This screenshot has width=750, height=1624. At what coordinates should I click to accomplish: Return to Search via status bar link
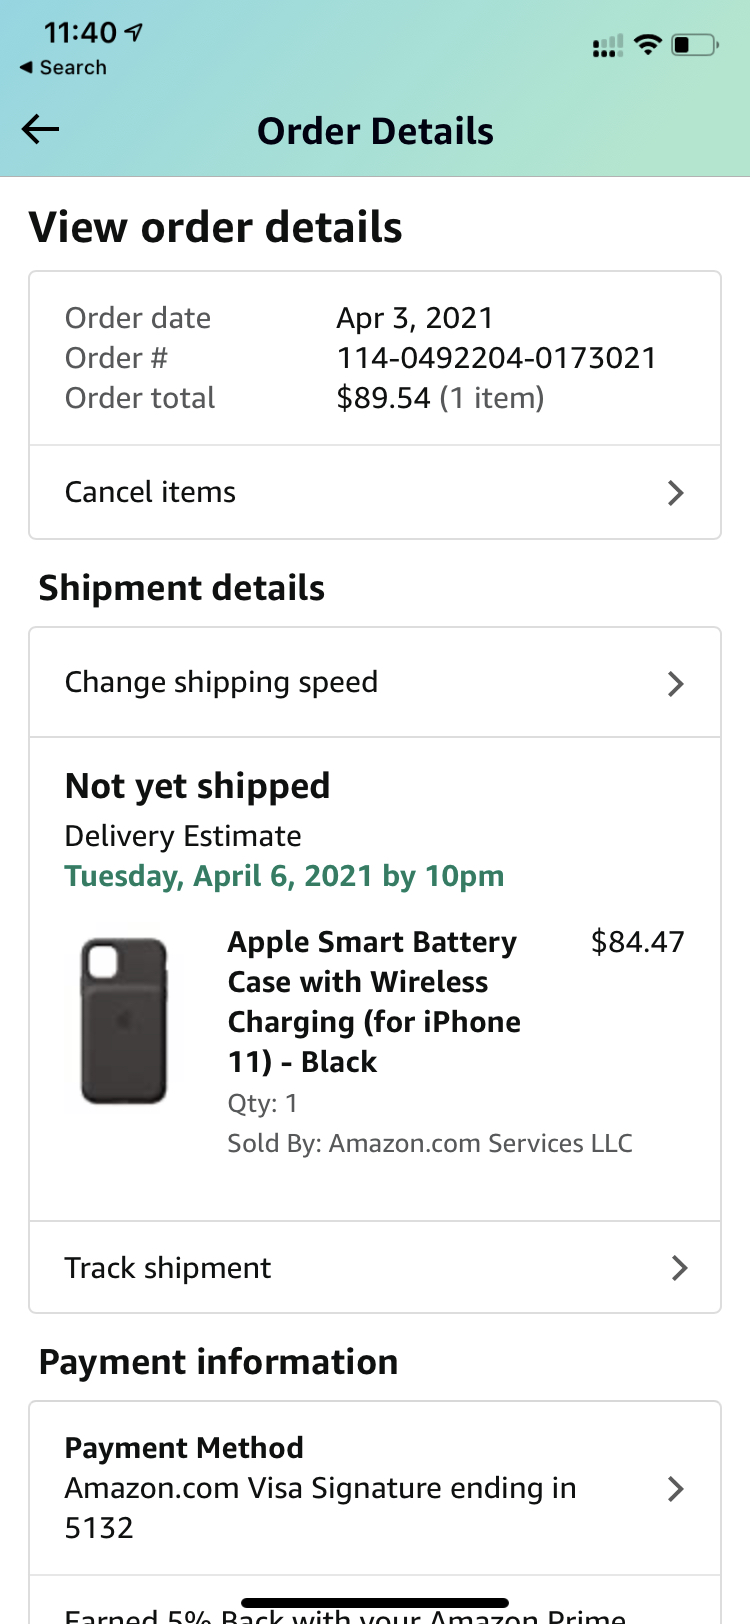[63, 67]
